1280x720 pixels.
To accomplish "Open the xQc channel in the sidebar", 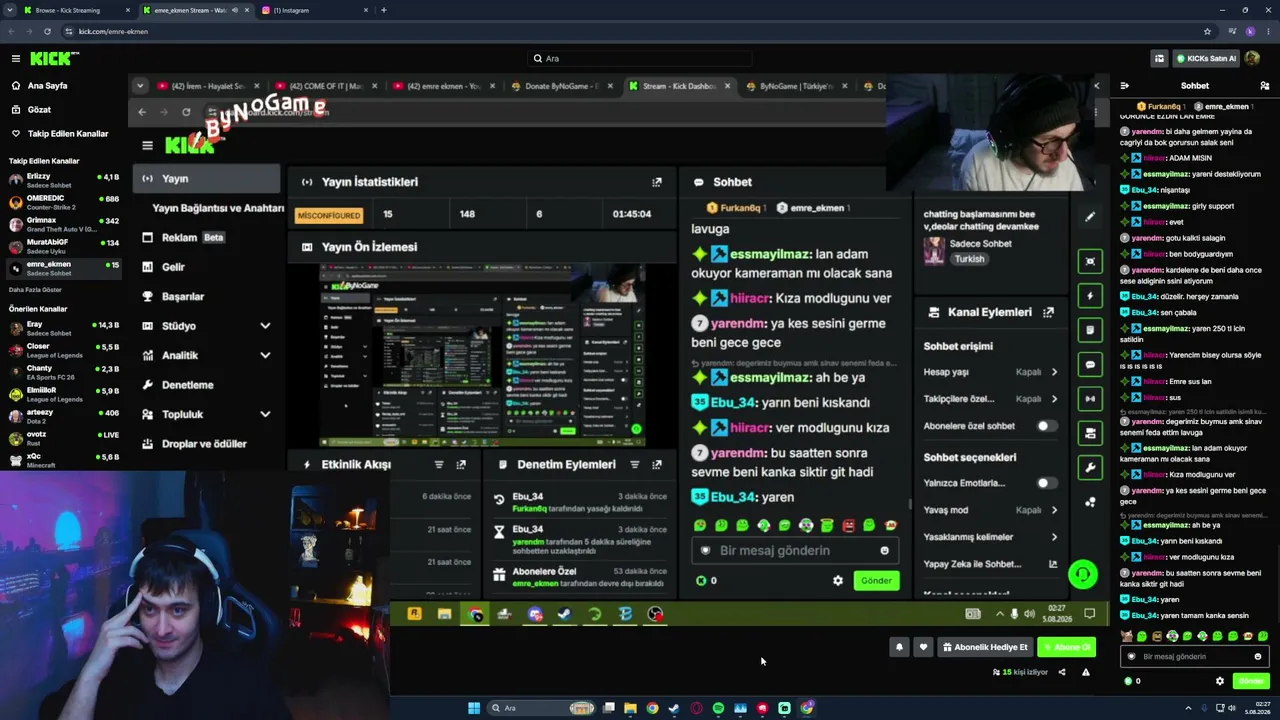I will point(63,460).
